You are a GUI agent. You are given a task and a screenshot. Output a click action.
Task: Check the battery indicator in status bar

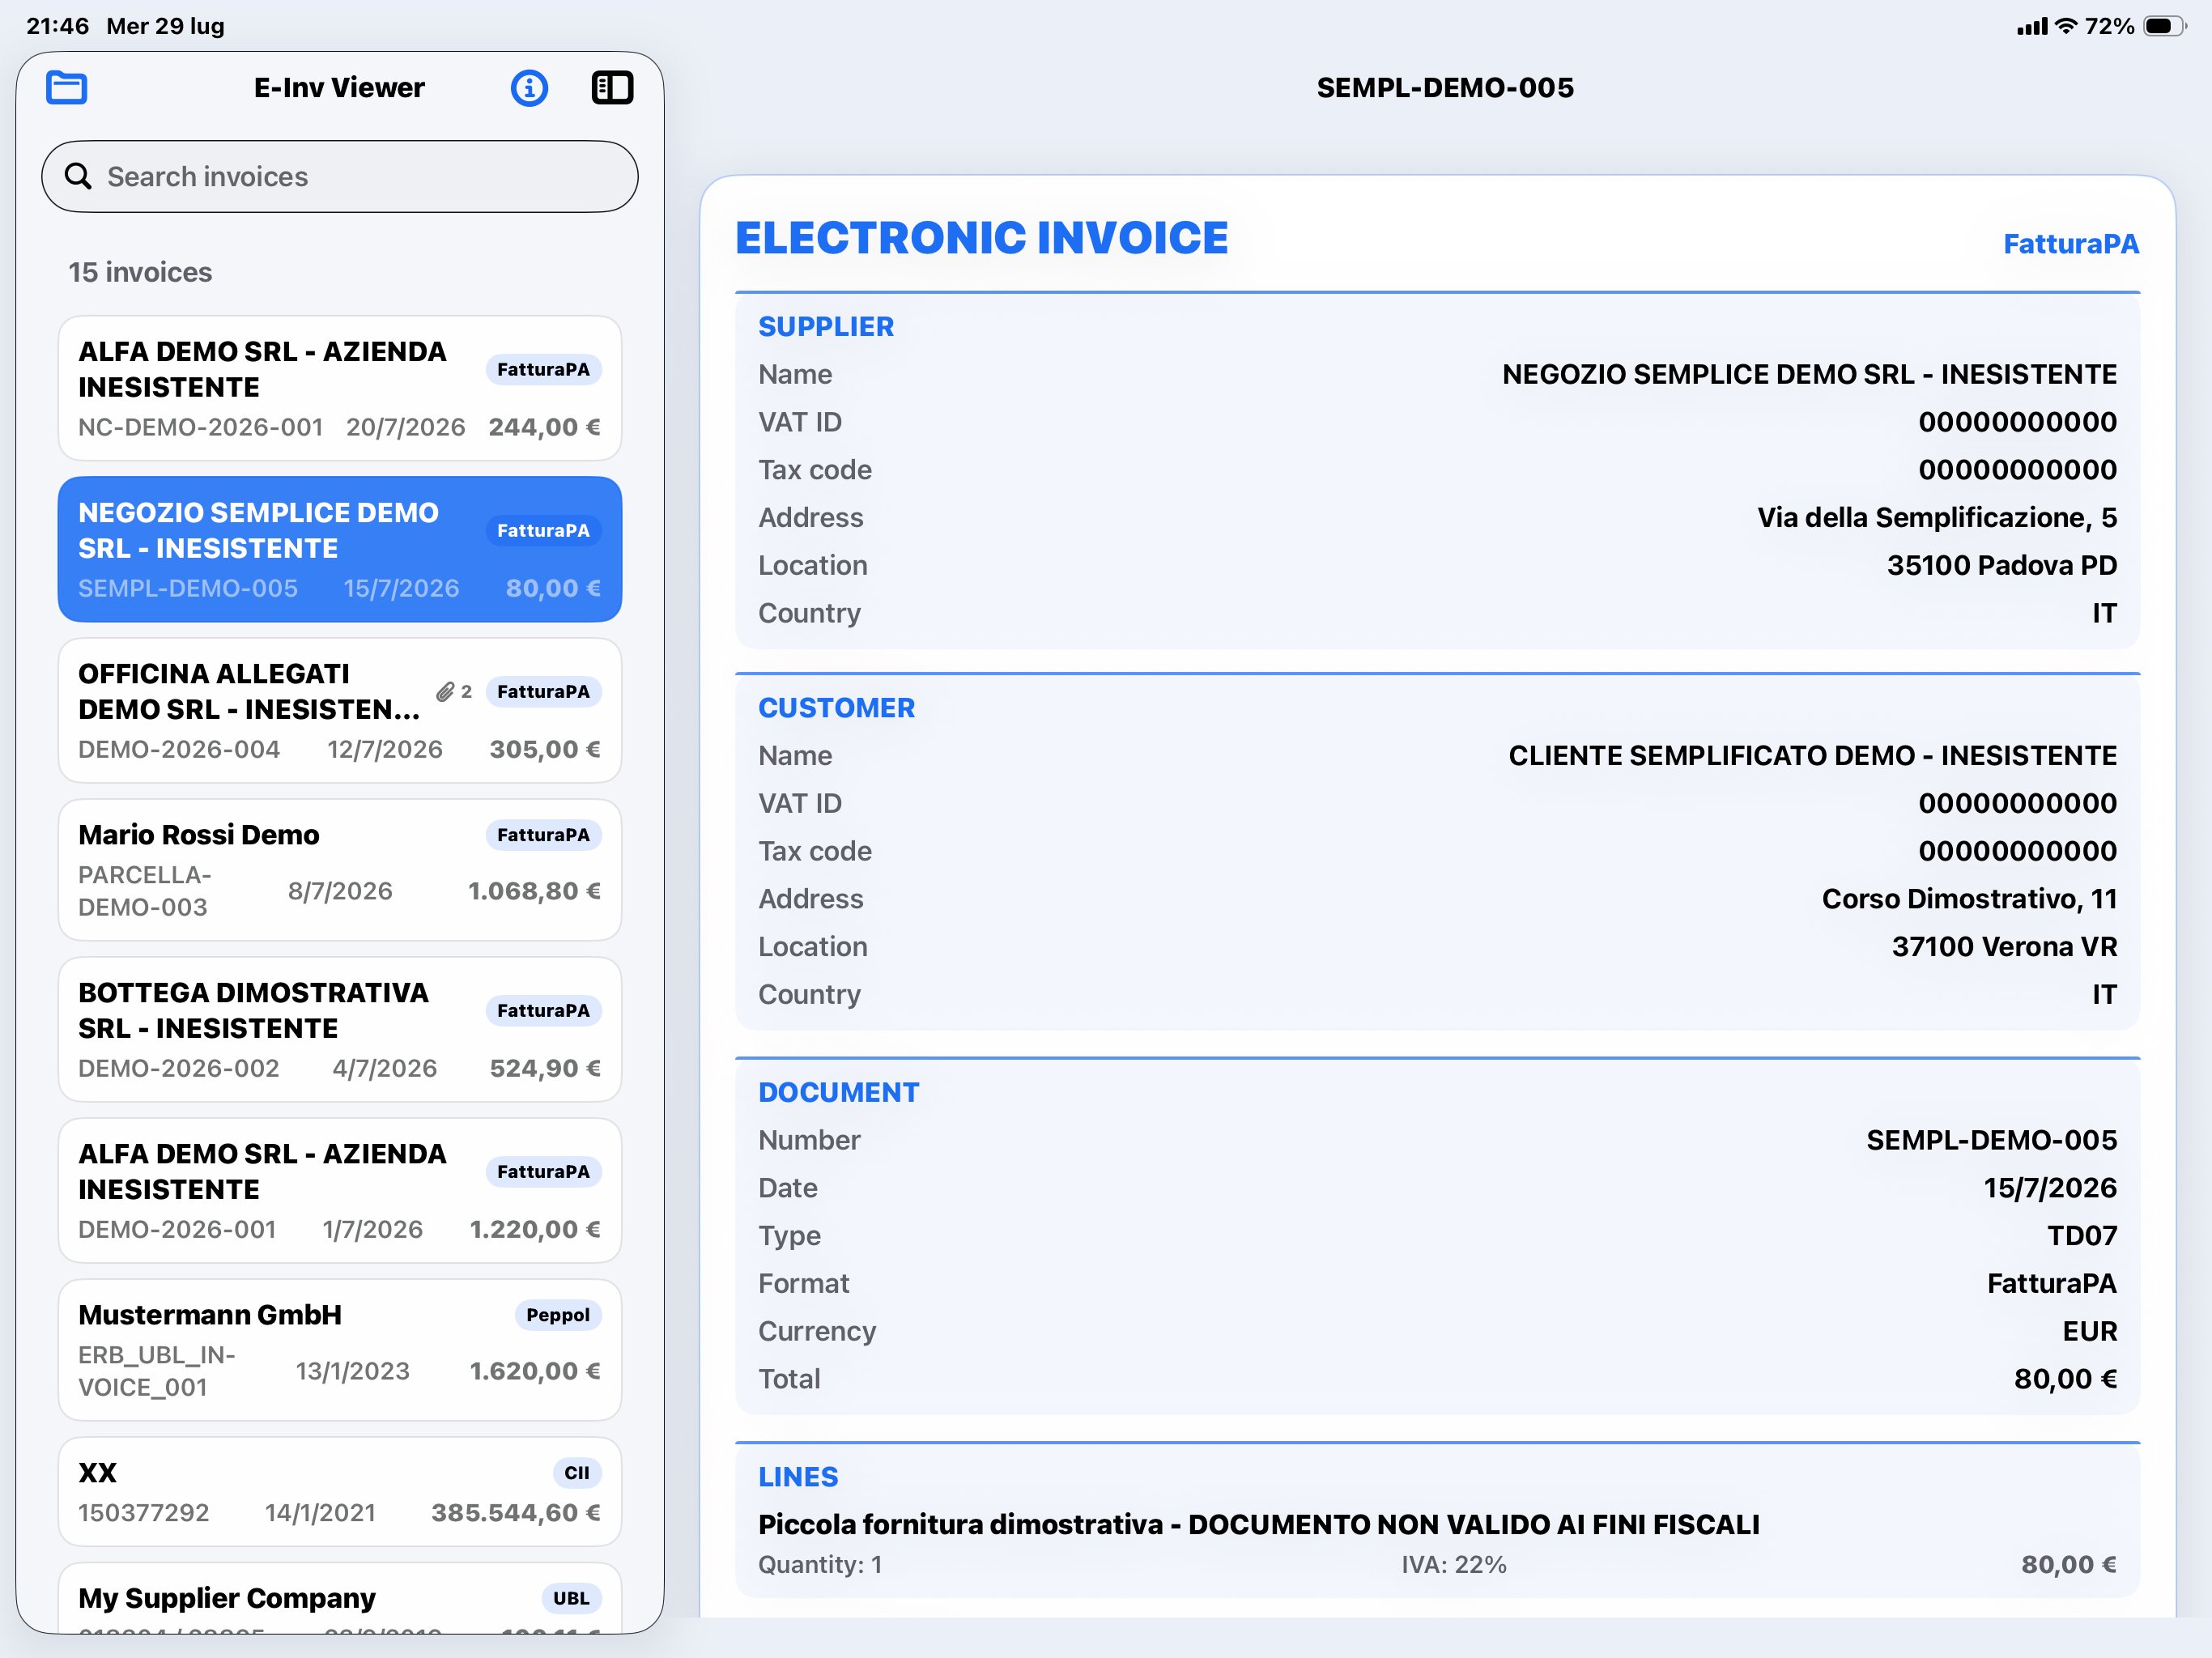point(2165,26)
